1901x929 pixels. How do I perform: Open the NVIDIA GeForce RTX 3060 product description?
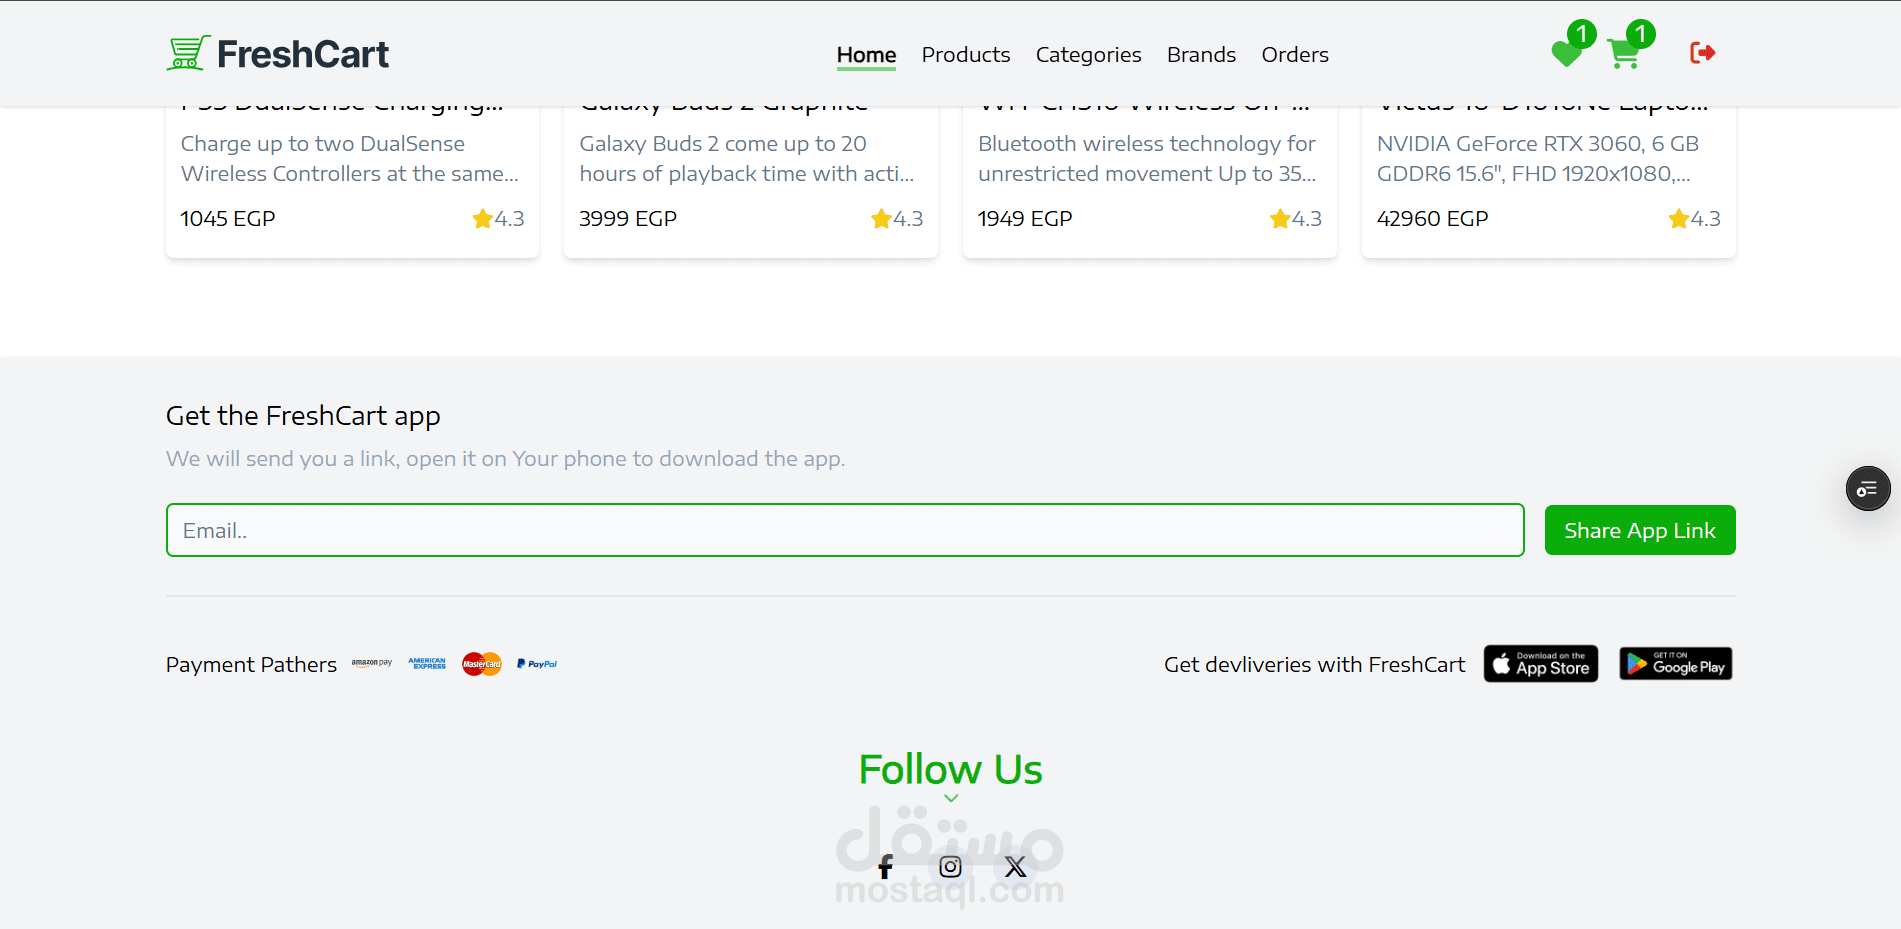click(x=1538, y=159)
